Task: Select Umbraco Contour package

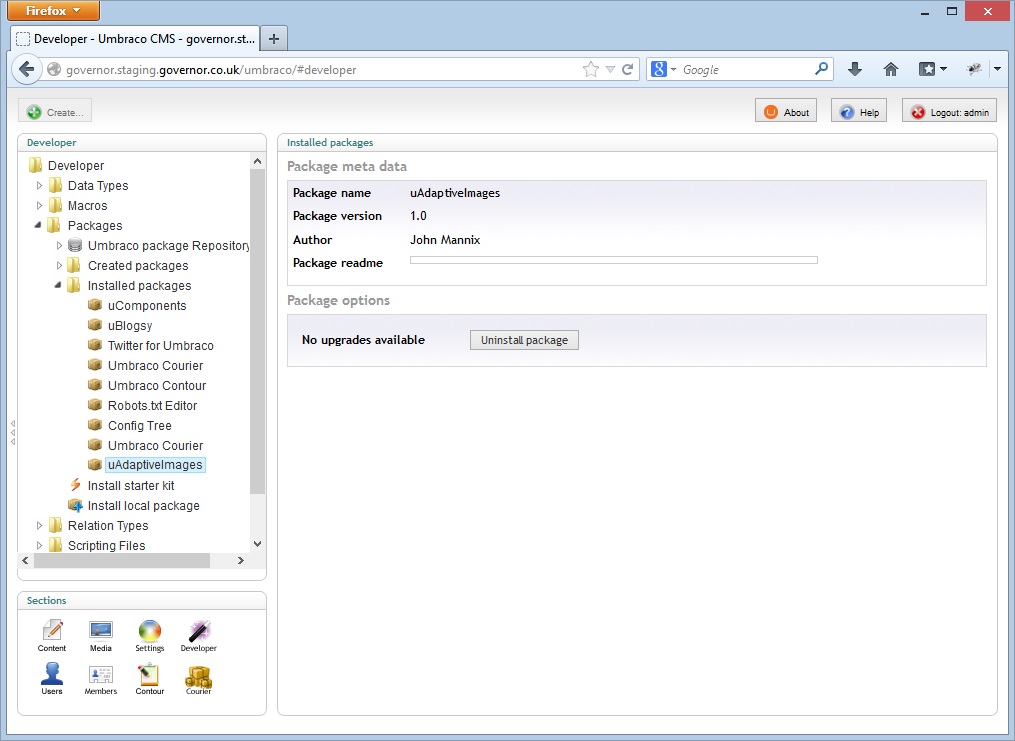Action: [157, 386]
